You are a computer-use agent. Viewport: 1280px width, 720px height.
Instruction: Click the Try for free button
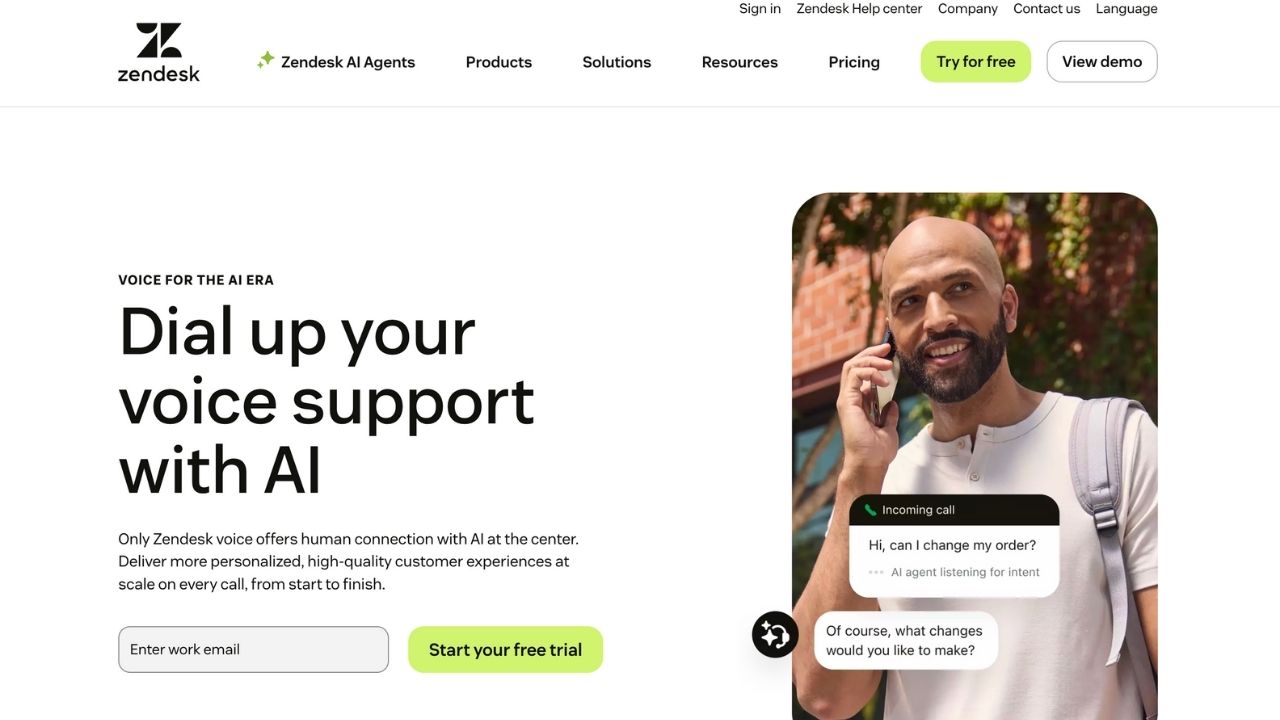tap(976, 61)
